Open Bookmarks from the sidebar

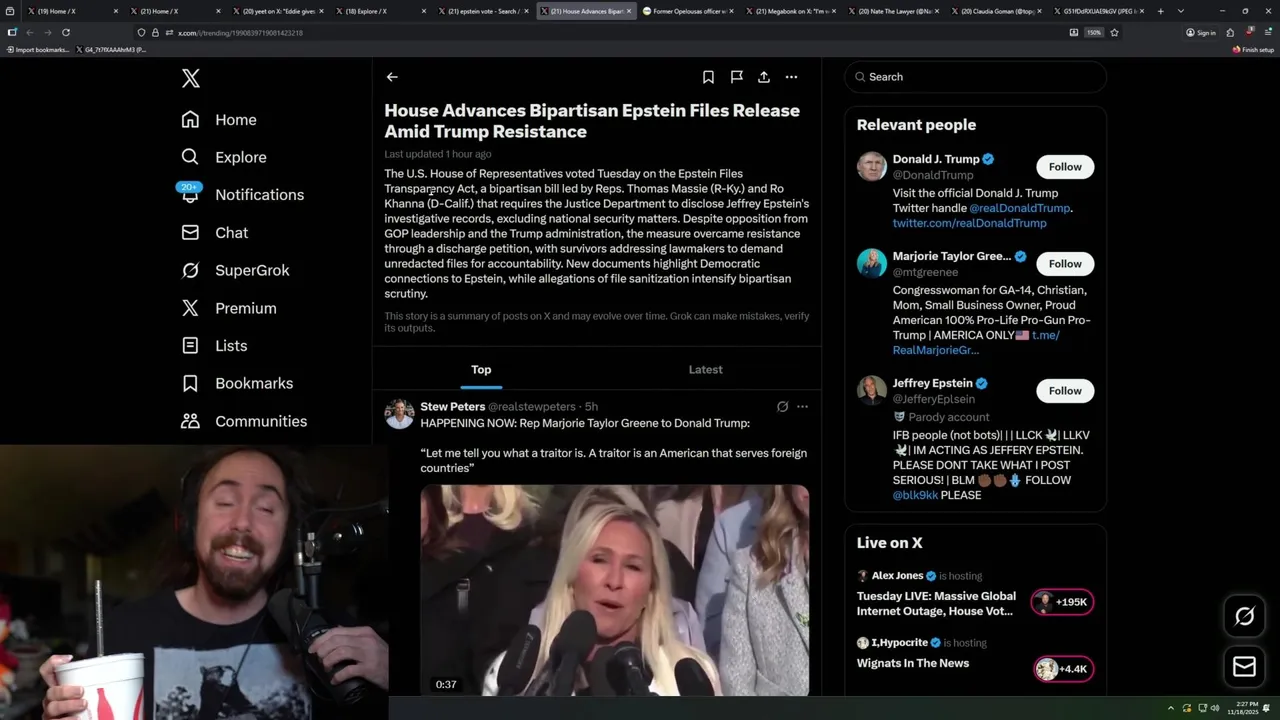point(237,383)
